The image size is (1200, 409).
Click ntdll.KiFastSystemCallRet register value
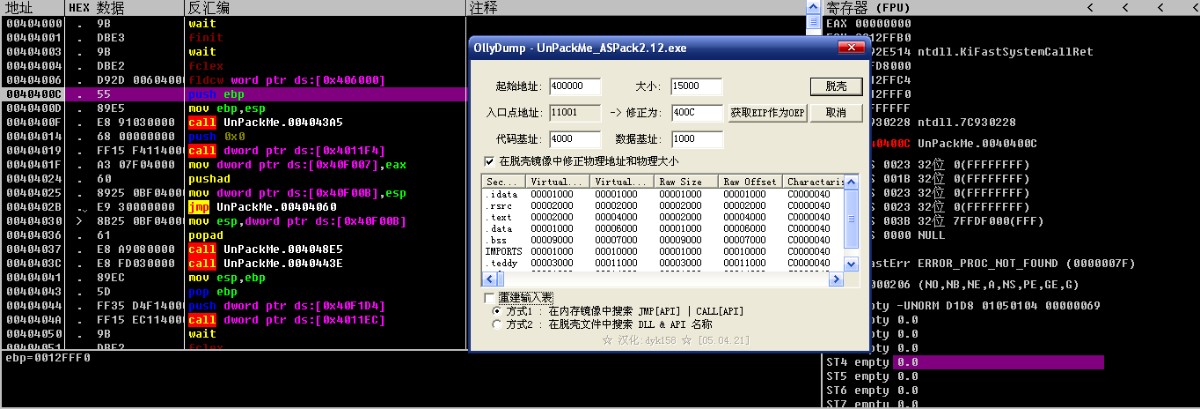pos(1005,52)
